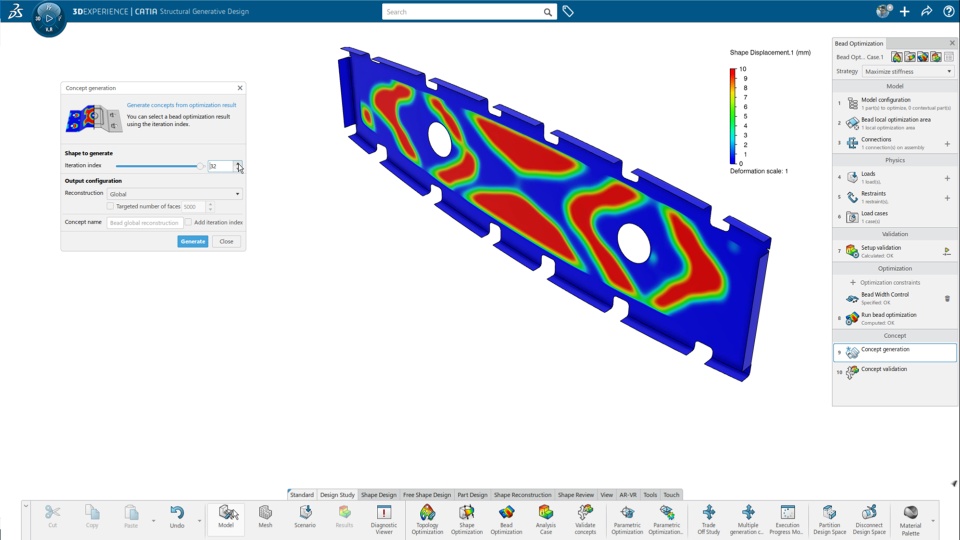Run setup validation play icon

[947, 251]
